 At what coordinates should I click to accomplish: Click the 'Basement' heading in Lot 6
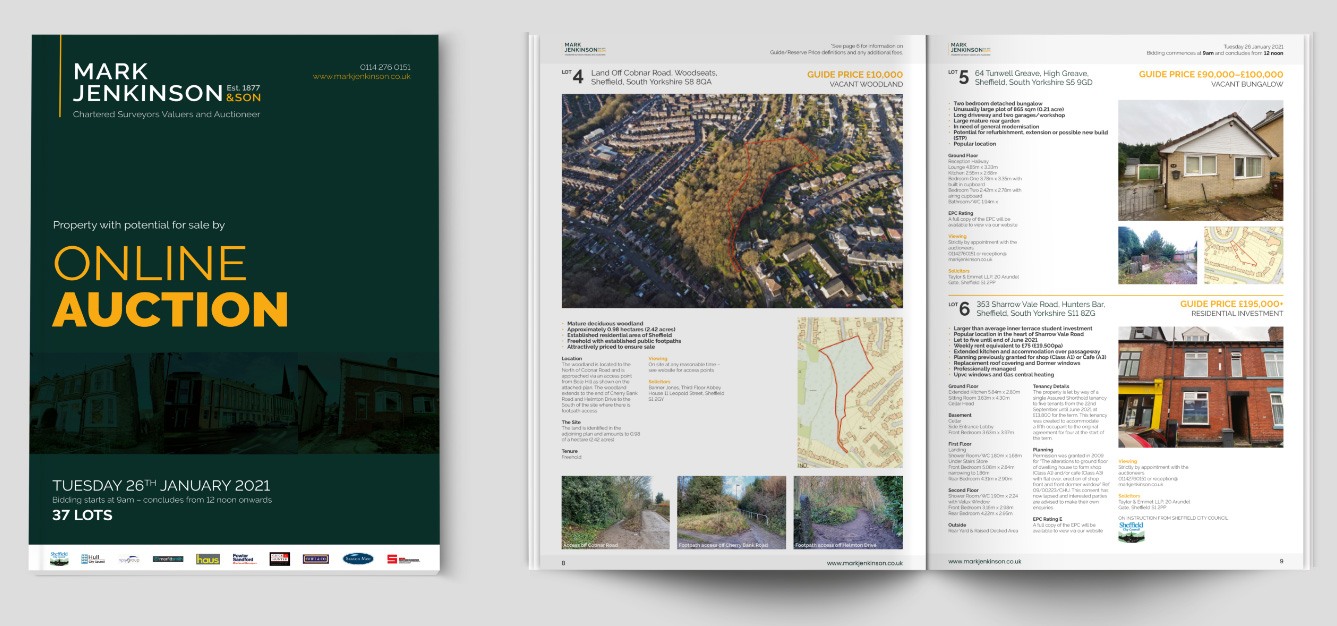click(x=960, y=415)
